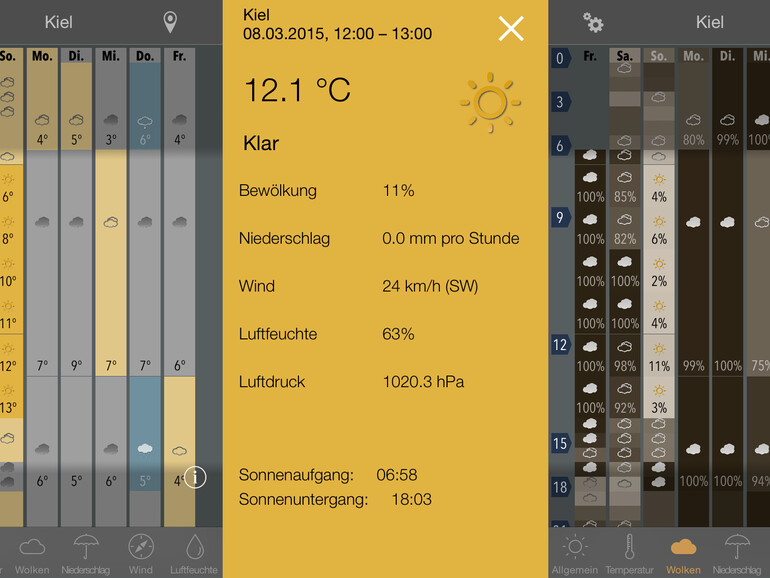Tap the Luftfeuchte 63% row
The height and width of the screenshot is (578, 770).
click(x=327, y=334)
